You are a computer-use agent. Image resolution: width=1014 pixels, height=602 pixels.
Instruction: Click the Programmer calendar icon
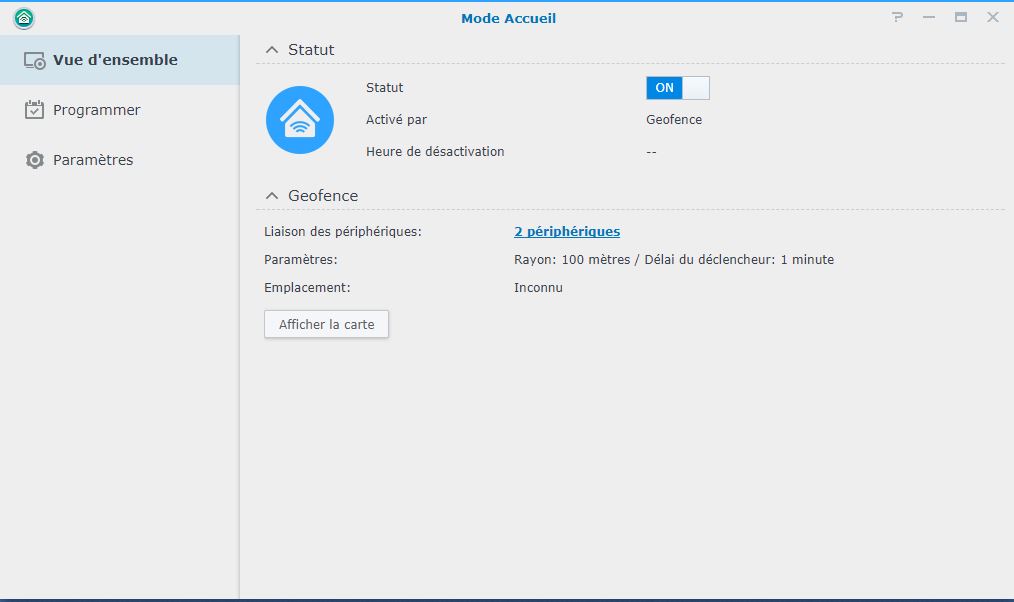[x=35, y=110]
